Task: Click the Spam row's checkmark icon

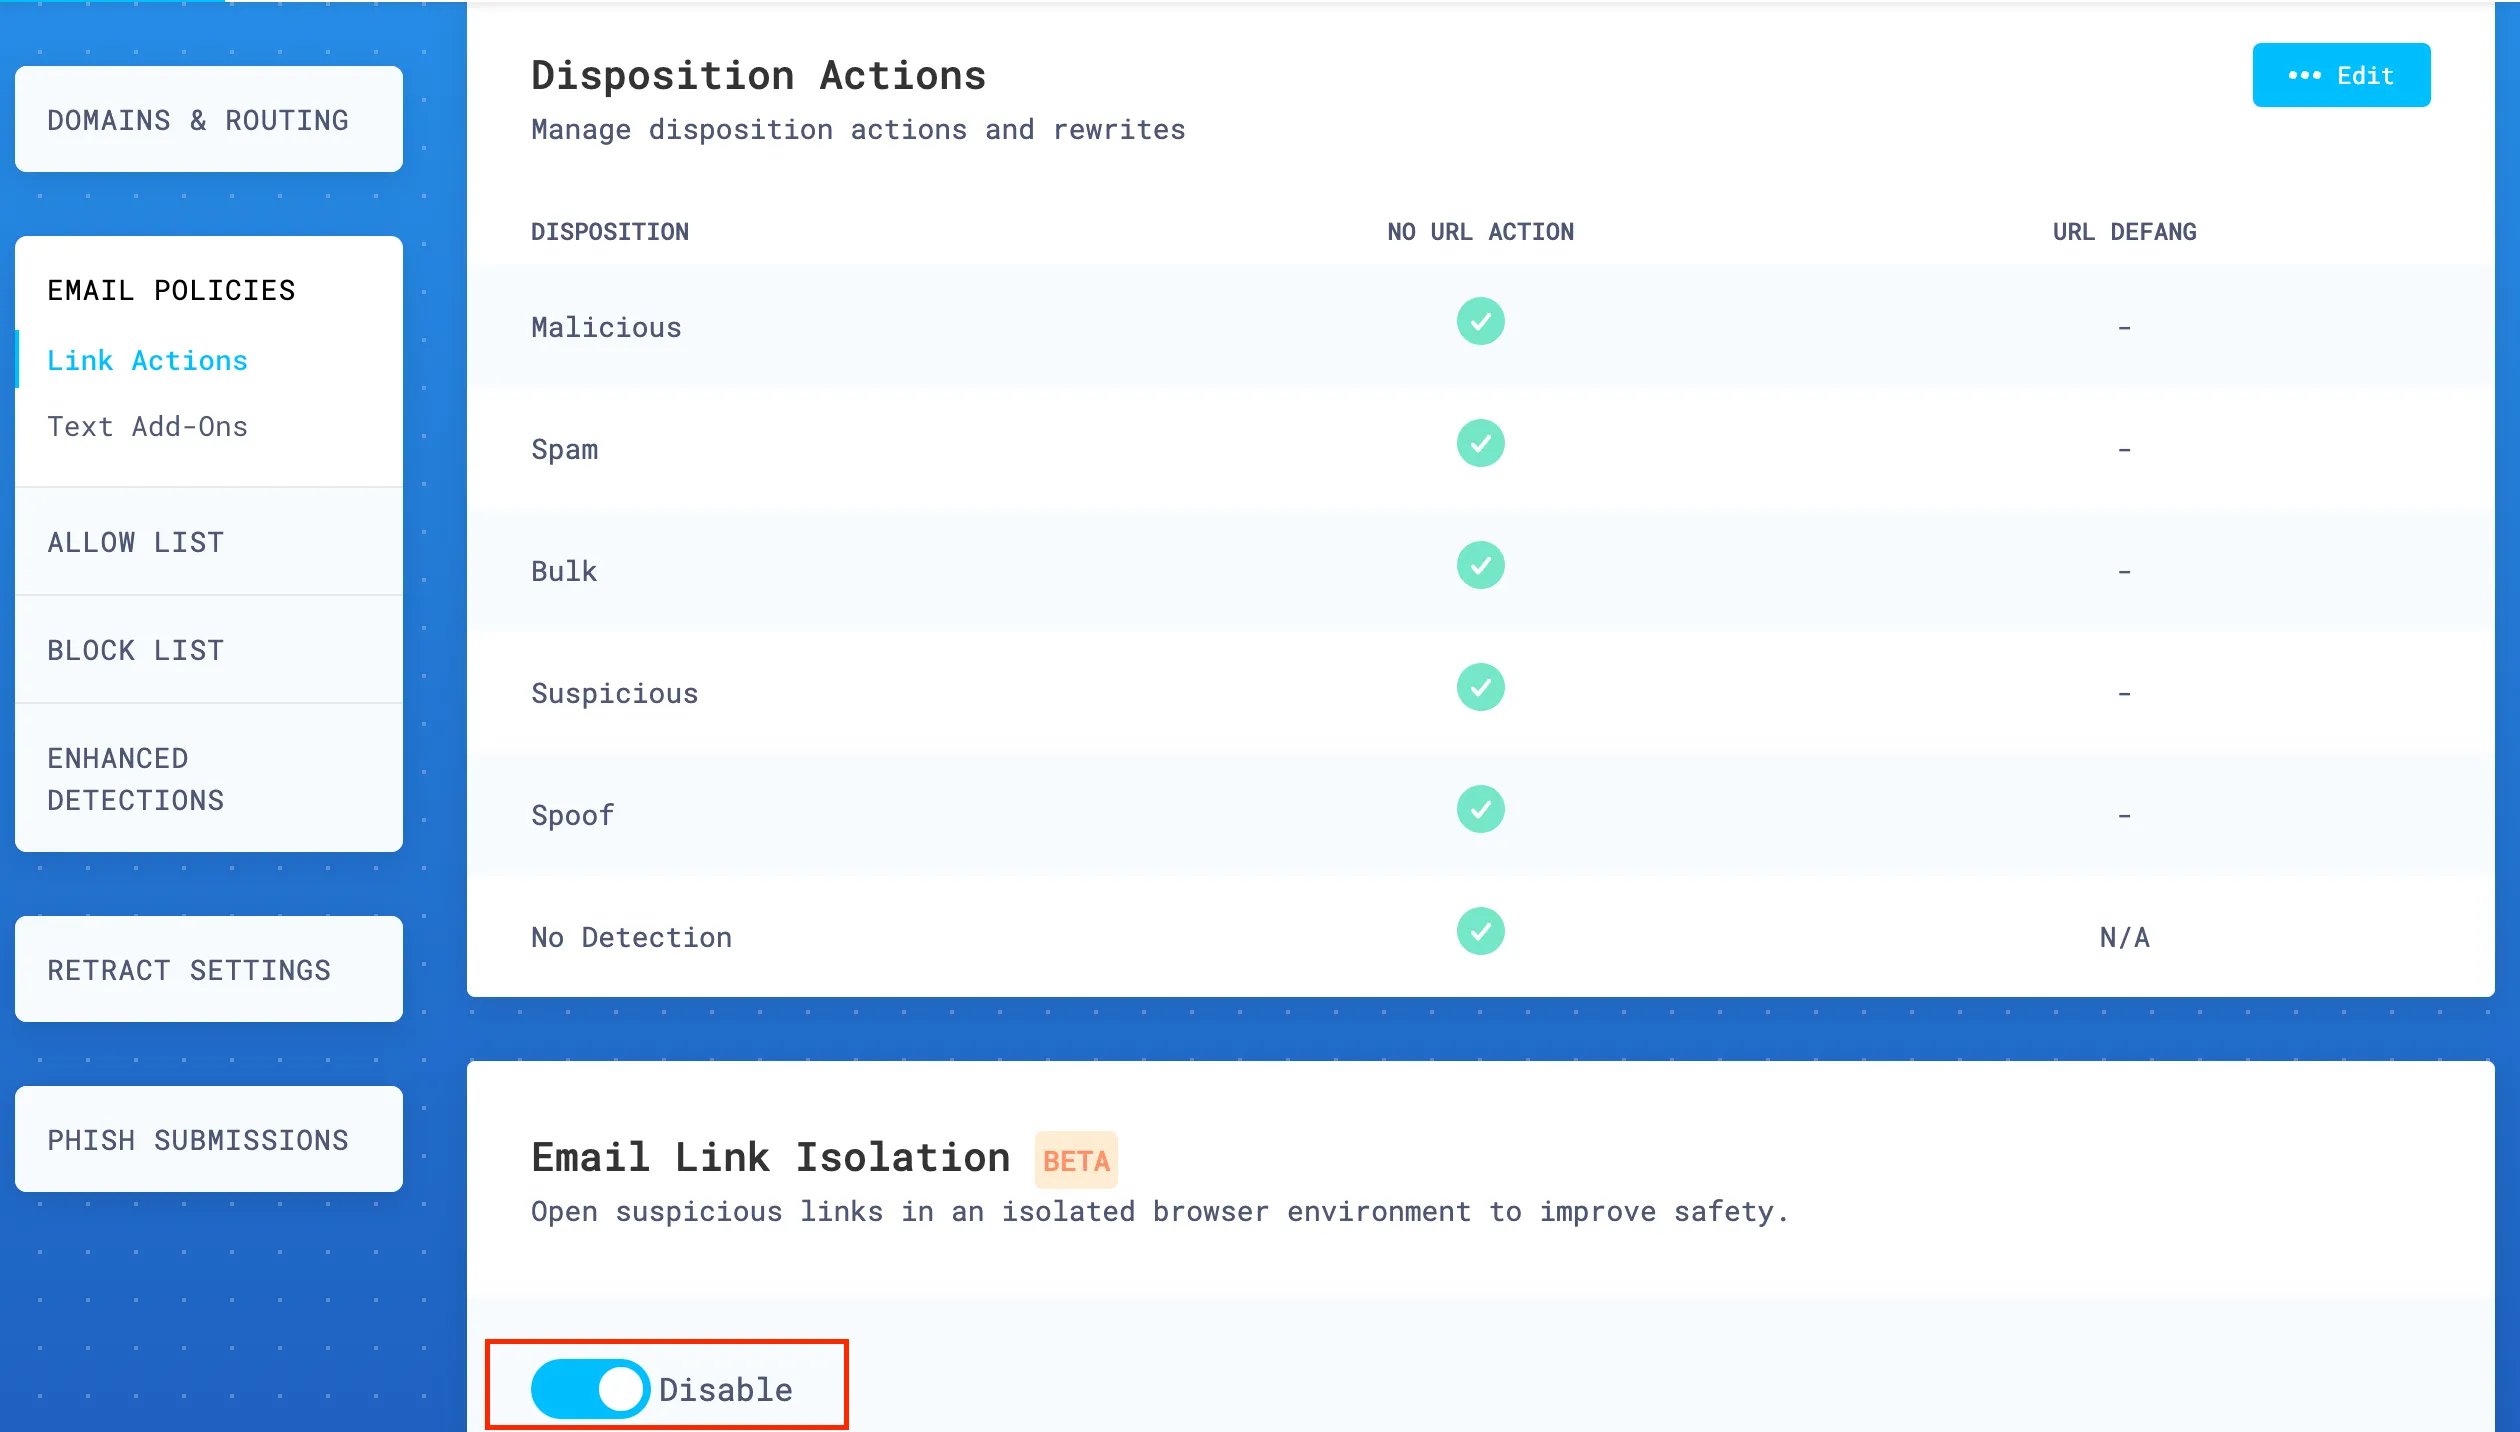Action: click(1481, 443)
